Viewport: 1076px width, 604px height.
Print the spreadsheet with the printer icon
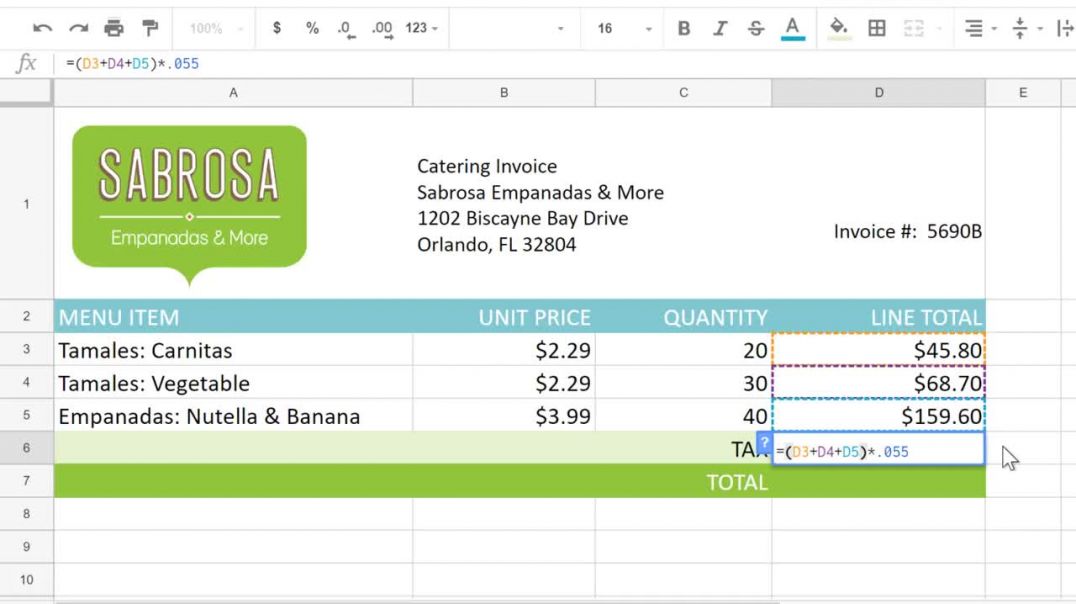pos(114,28)
